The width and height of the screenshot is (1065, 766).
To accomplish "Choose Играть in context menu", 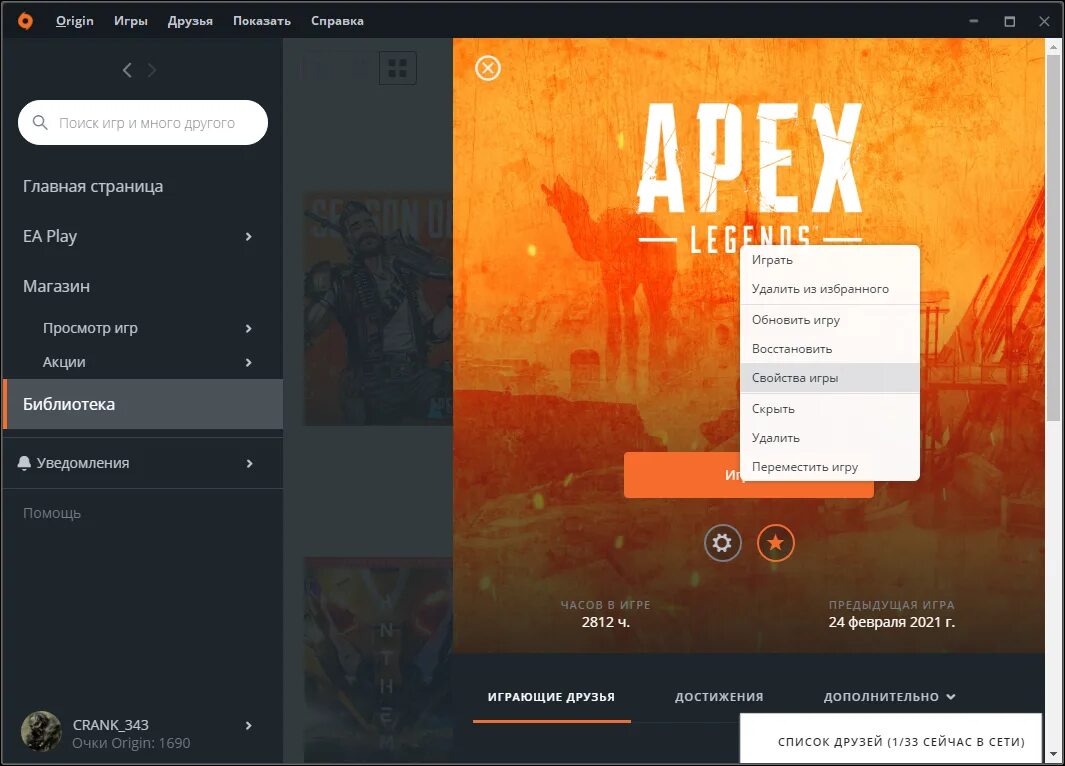I will (830, 260).
